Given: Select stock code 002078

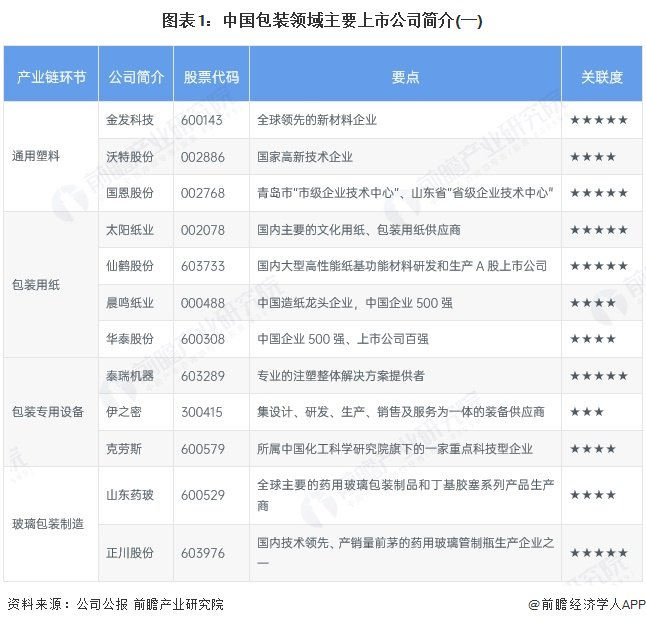Looking at the screenshot, I should coord(203,230).
